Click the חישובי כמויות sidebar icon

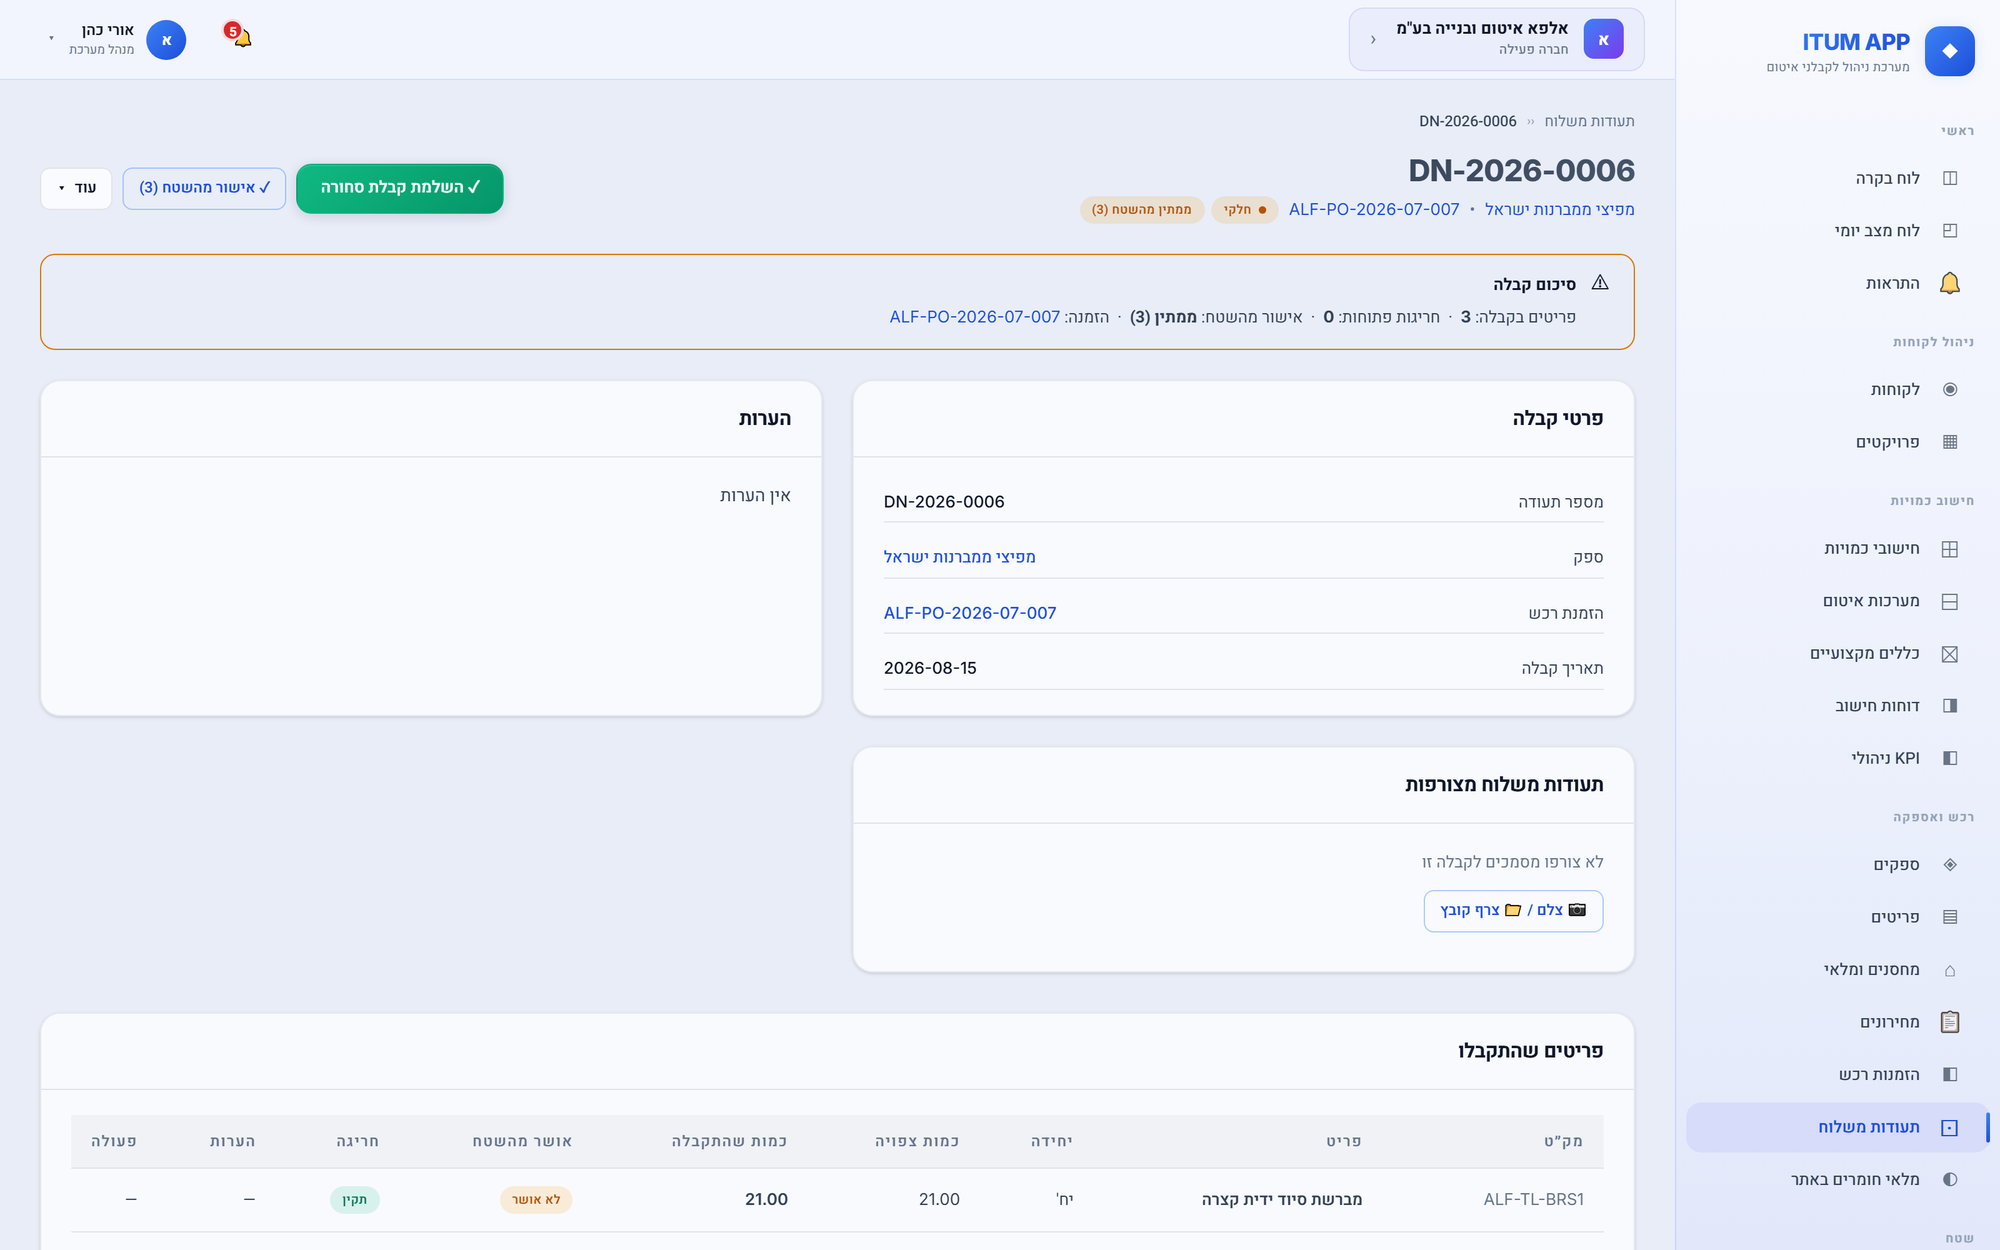coord(1949,549)
